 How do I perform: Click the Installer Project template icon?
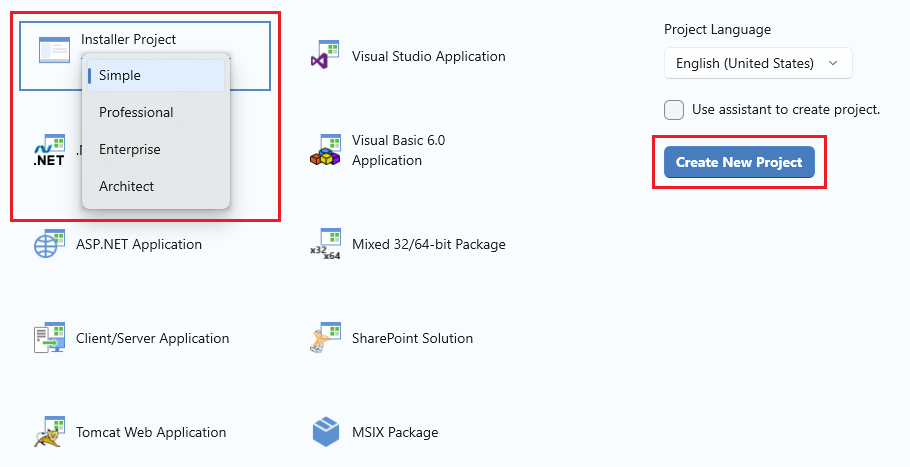tap(54, 50)
